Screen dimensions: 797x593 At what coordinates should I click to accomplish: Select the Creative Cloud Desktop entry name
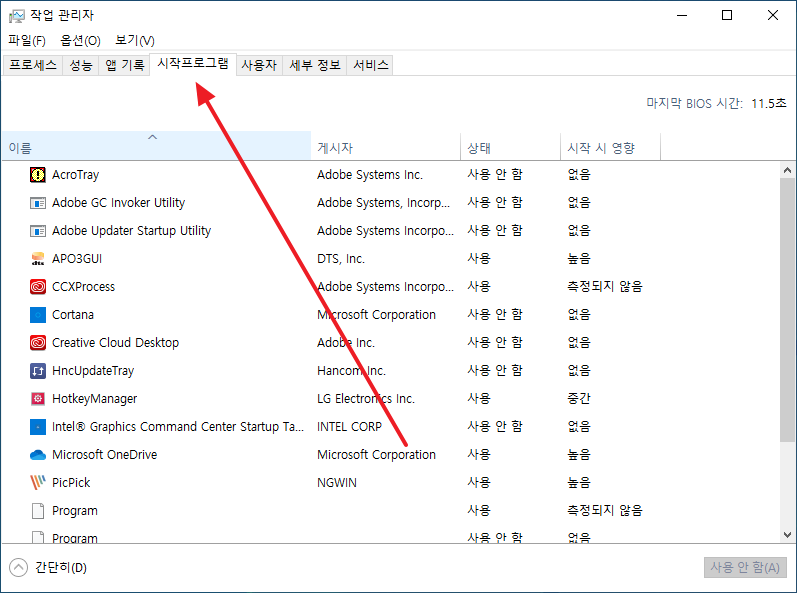click(x=115, y=343)
